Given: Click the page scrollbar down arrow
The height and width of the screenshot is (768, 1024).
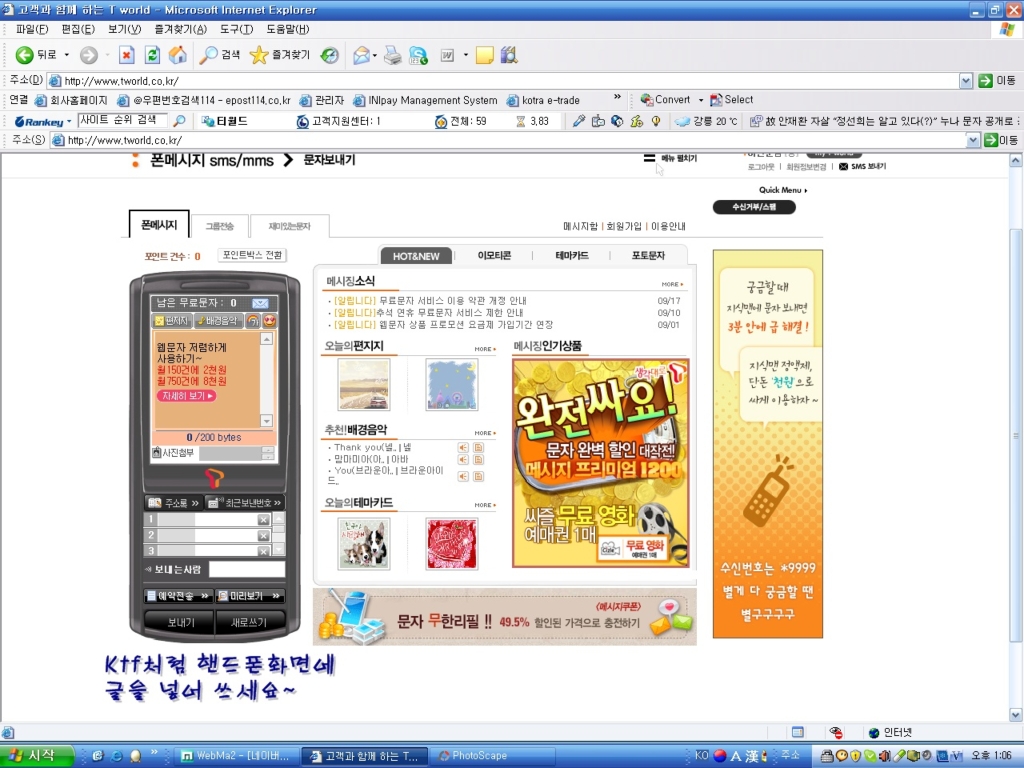Looking at the screenshot, I should (1016, 714).
